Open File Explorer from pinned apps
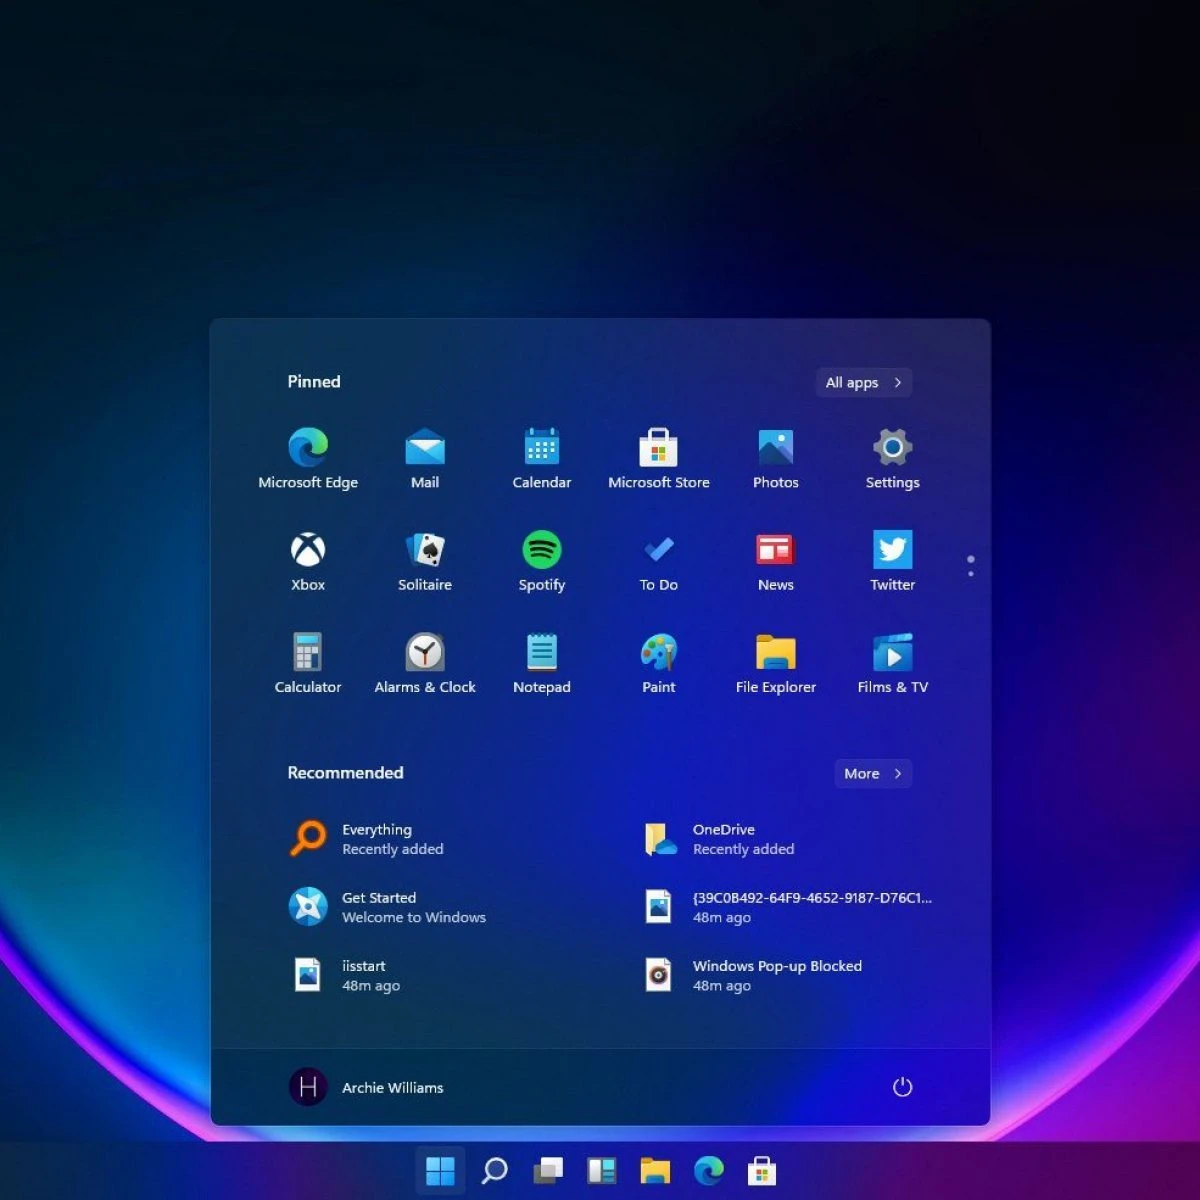Viewport: 1200px width, 1200px height. pos(776,663)
